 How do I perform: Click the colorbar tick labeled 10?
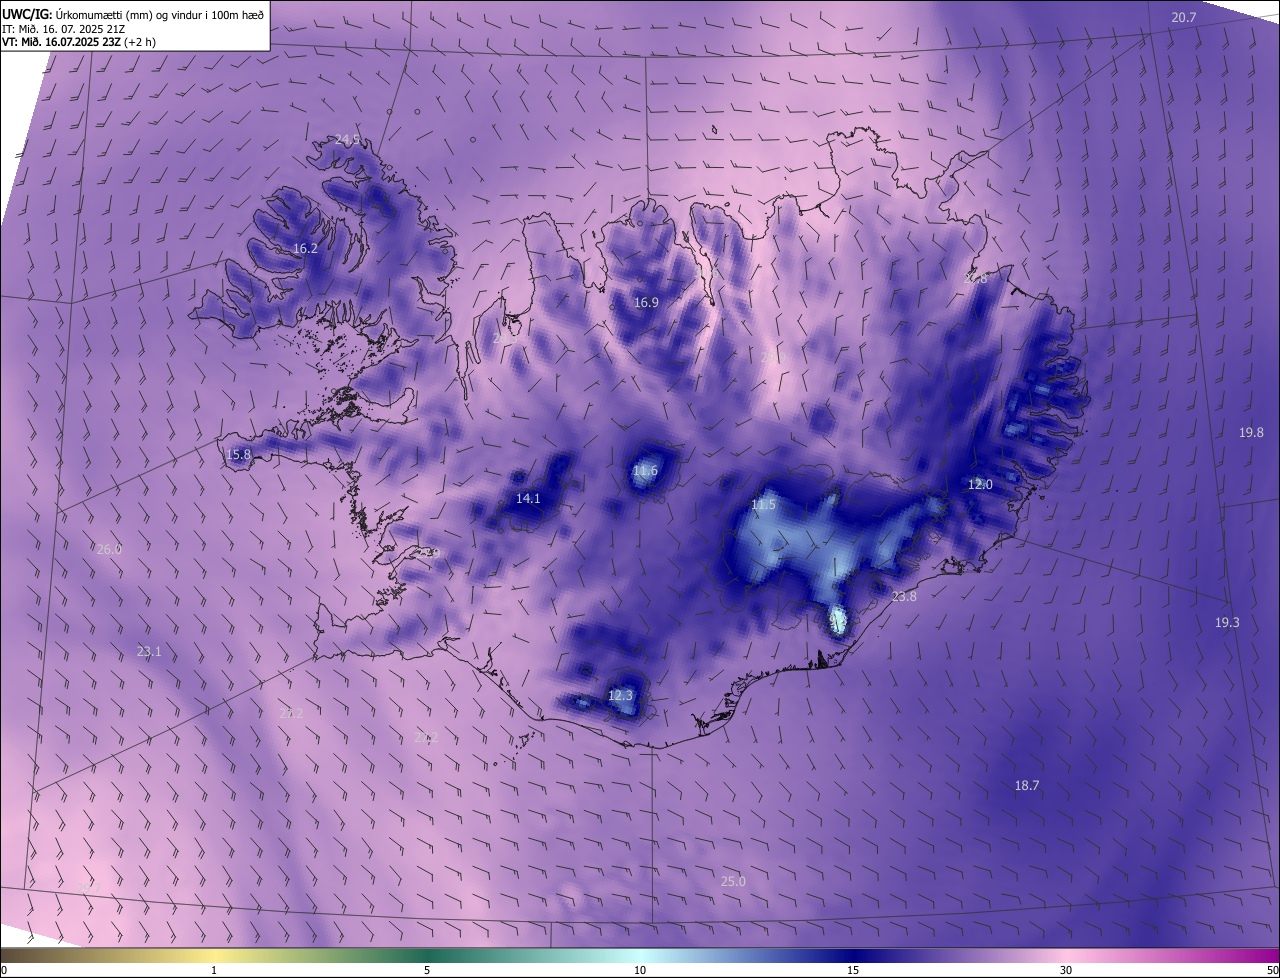point(640,970)
